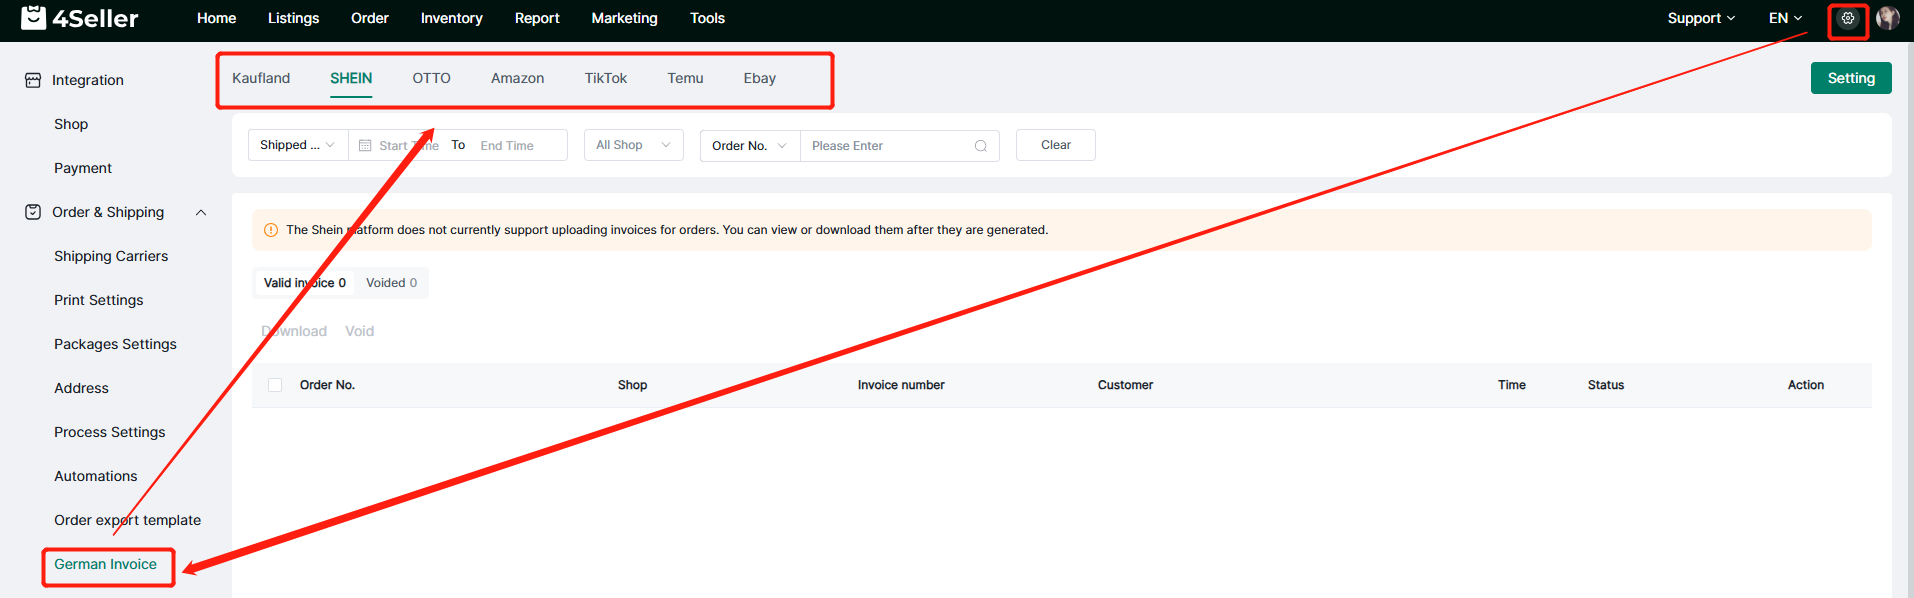Click the calendar icon in date range
The height and width of the screenshot is (598, 1914).
point(365,146)
